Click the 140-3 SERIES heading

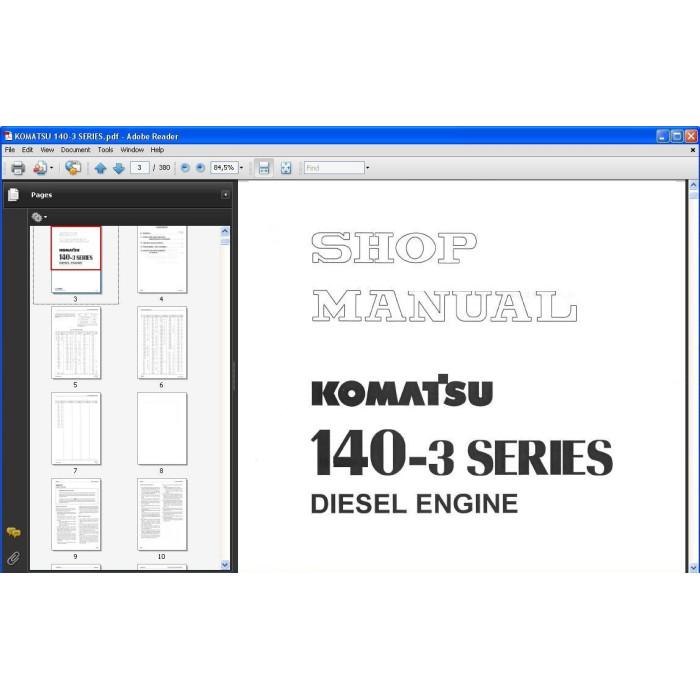coord(462,453)
